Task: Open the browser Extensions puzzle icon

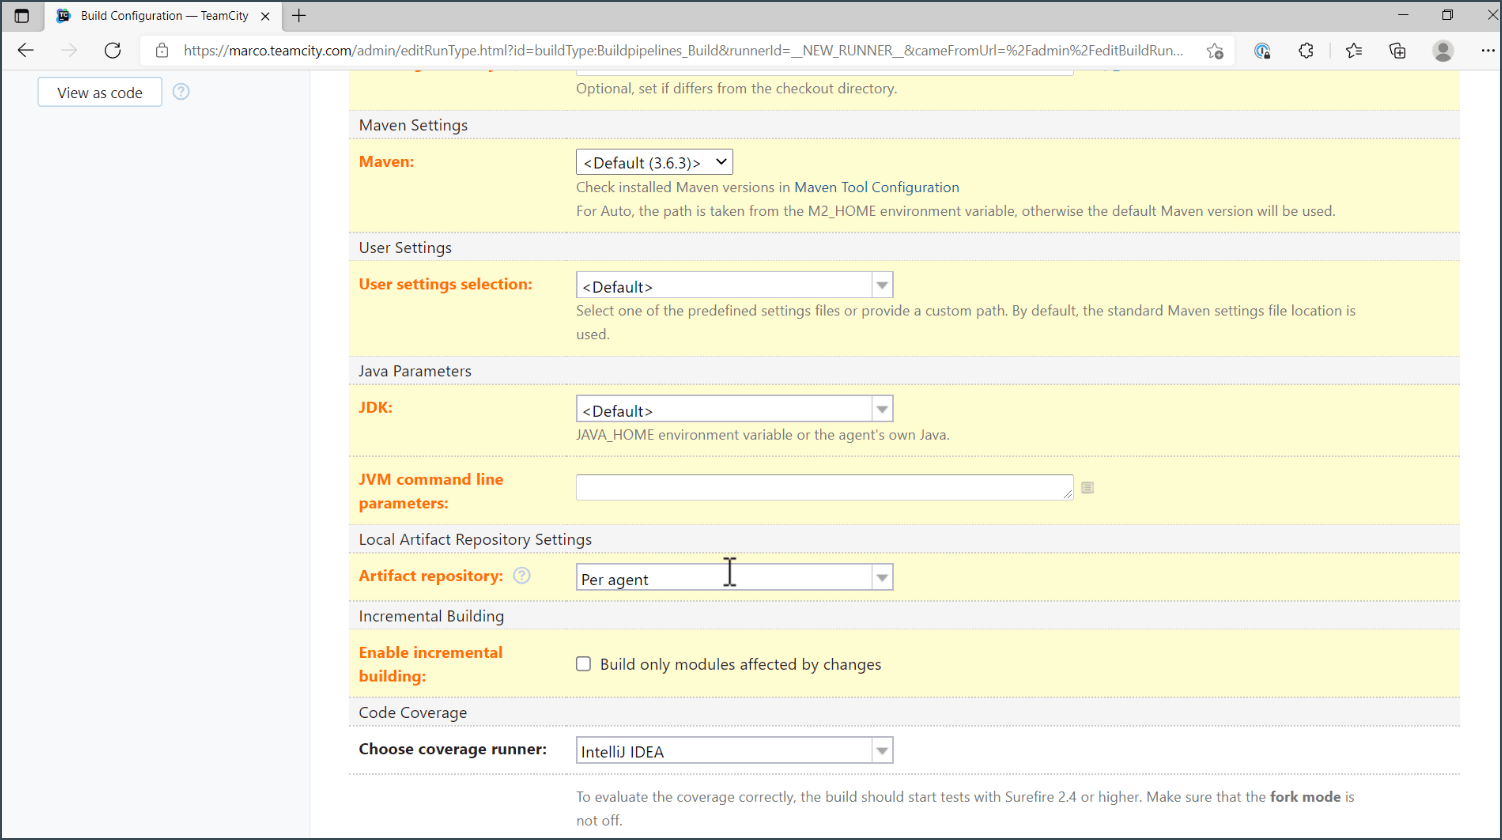Action: (1306, 51)
